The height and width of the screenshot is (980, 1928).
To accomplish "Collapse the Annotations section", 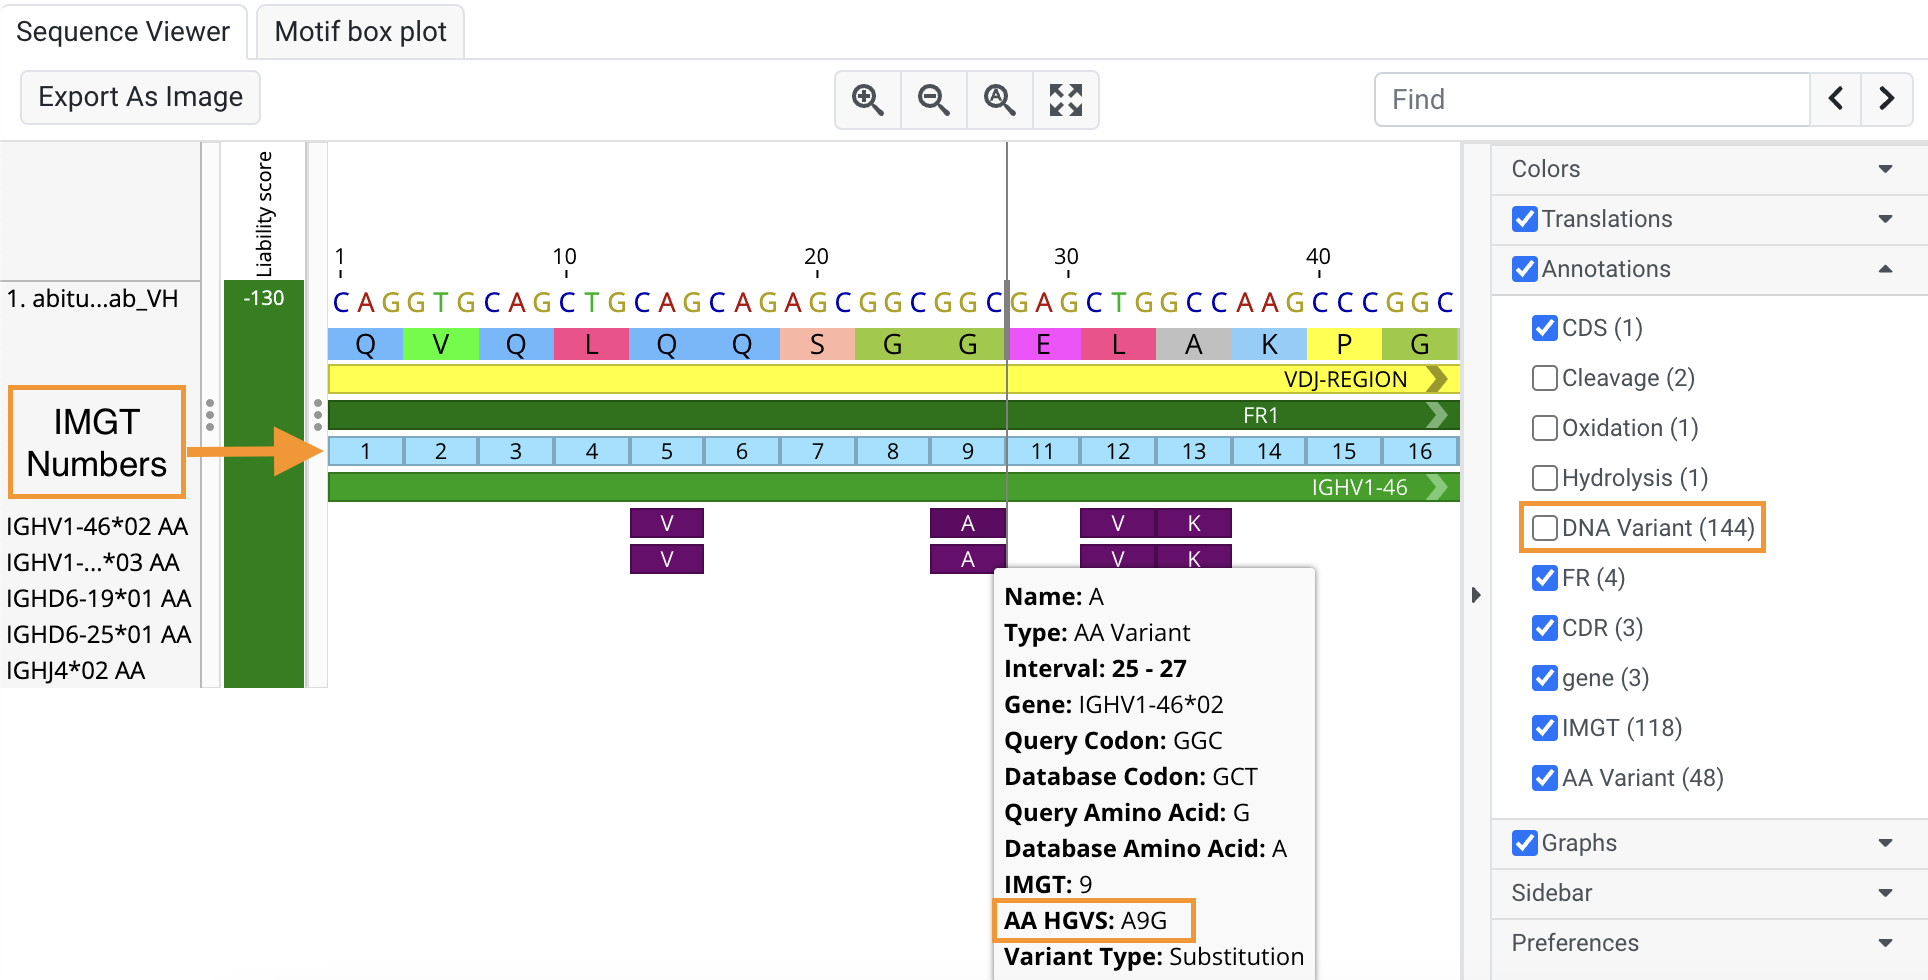I will 1887,269.
